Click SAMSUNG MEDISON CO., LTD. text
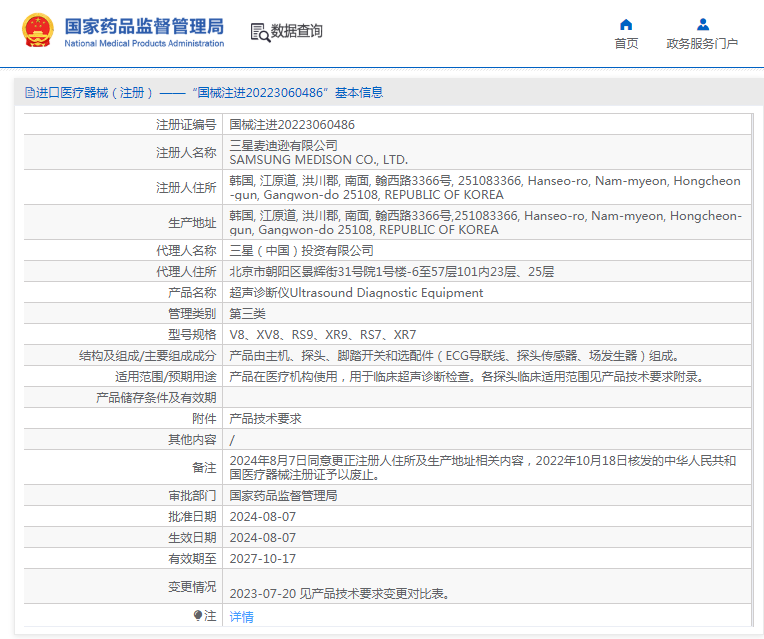The image size is (764, 639). 319,160
